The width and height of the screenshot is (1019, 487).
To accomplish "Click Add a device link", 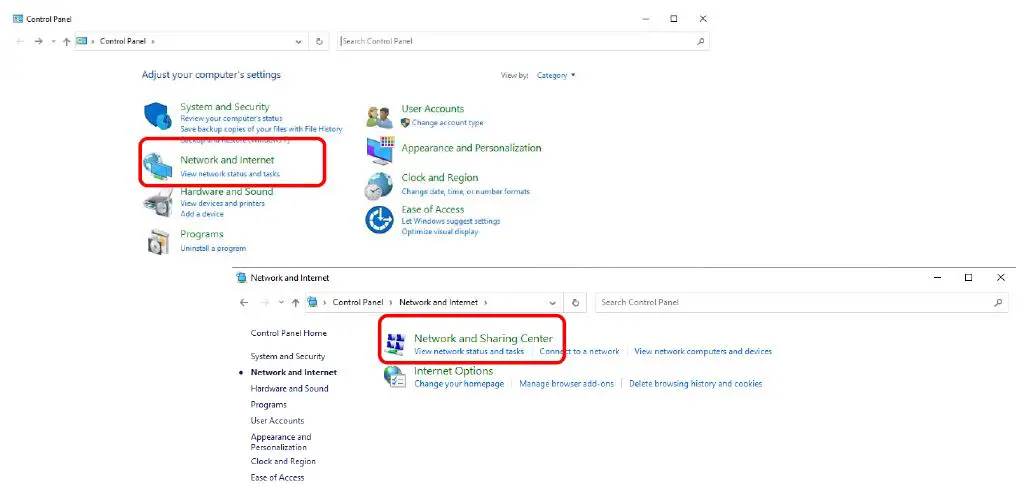I will point(201,214).
